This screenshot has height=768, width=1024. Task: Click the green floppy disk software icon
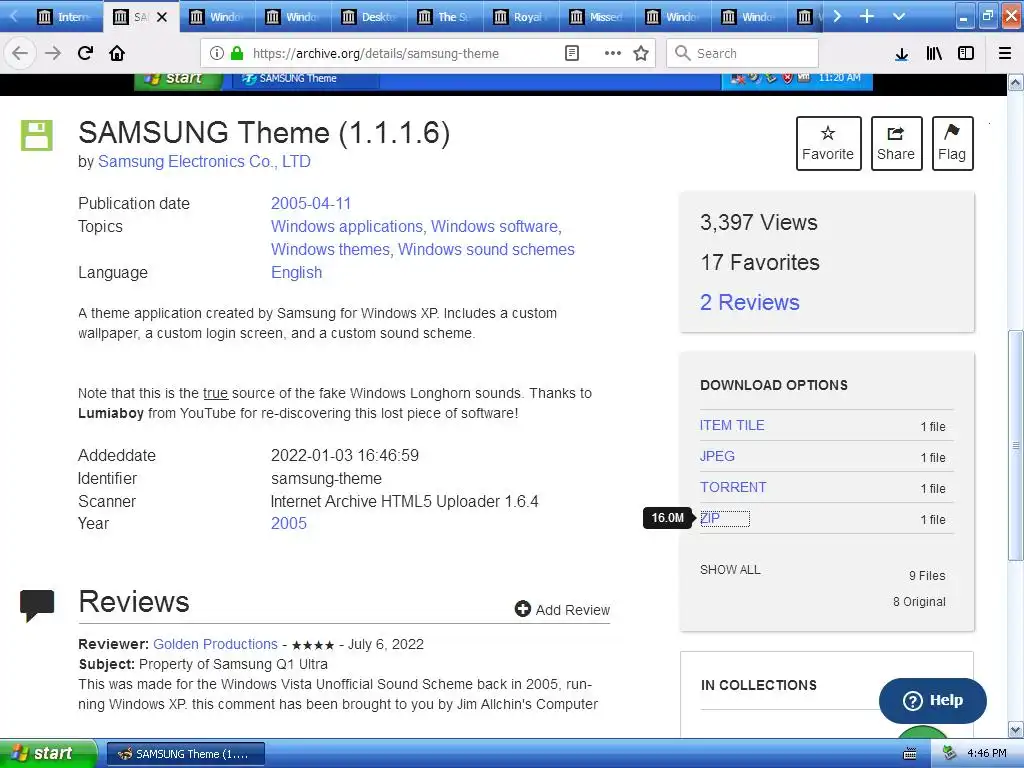[x=37, y=135]
